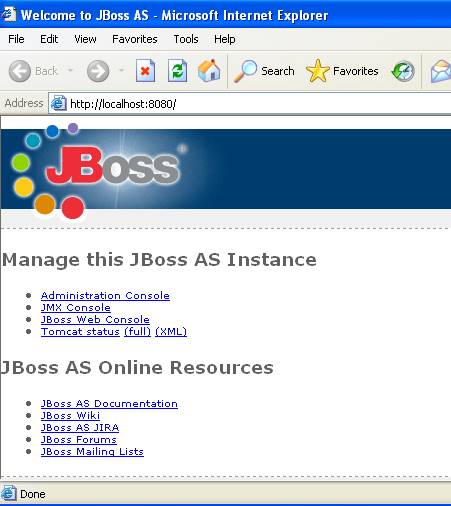Screen dimensions: 451x506
Task: Open the Tools menu
Action: point(186,39)
